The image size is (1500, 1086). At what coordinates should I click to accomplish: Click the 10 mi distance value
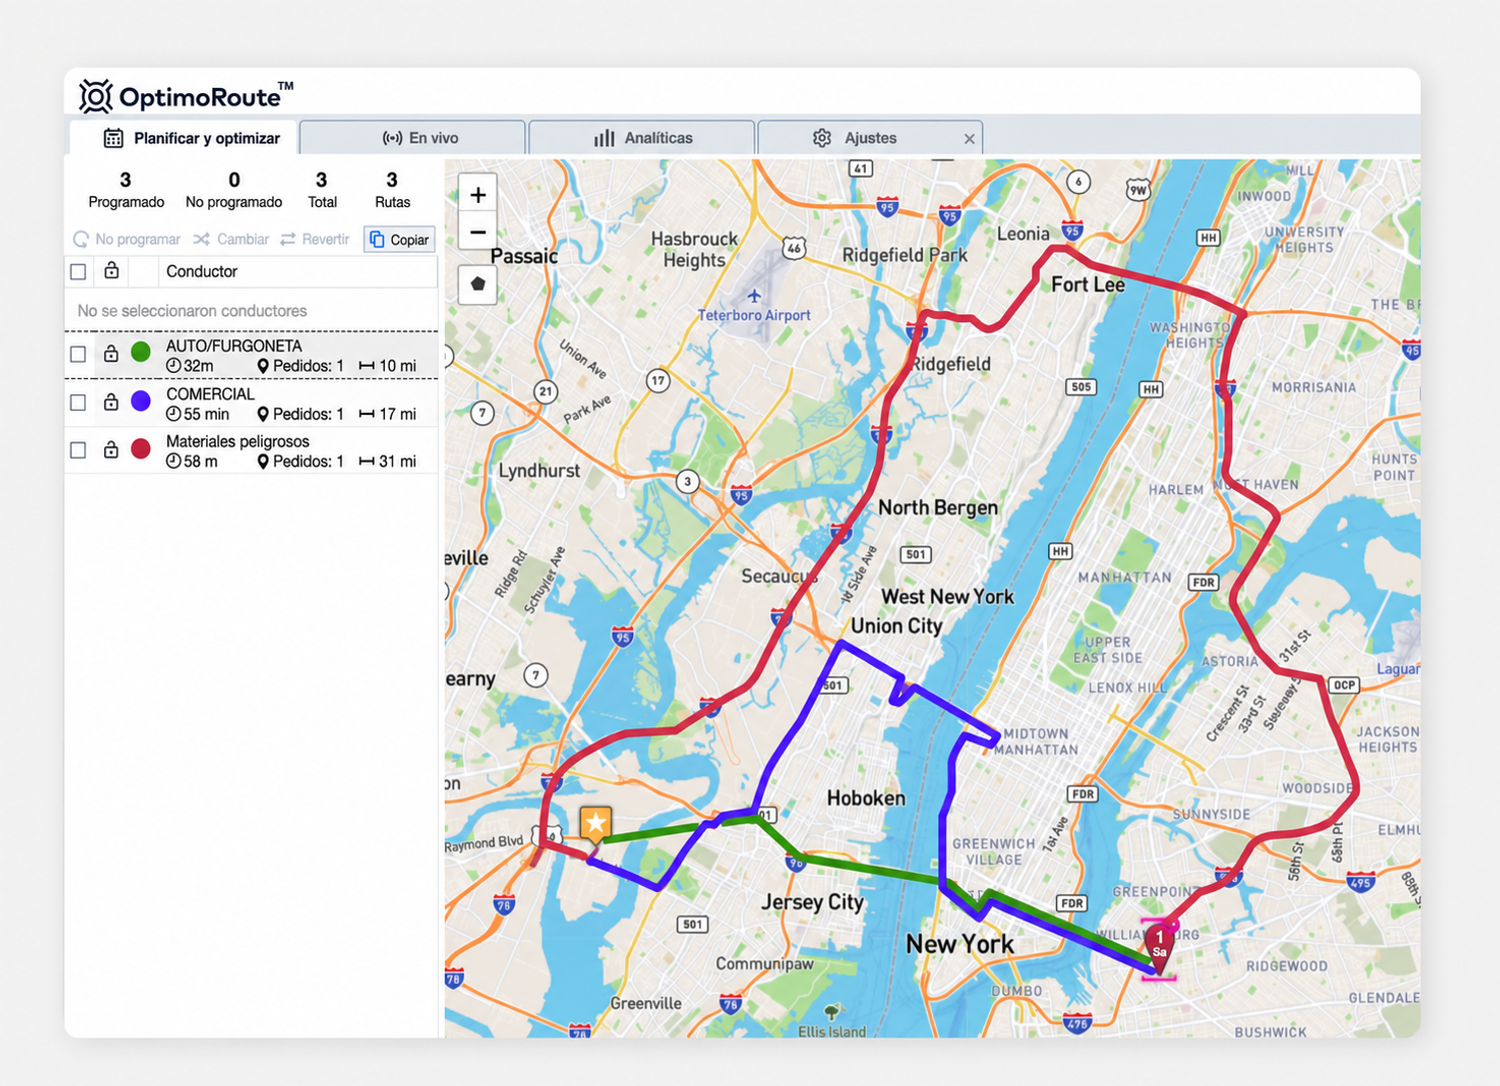coord(388,366)
